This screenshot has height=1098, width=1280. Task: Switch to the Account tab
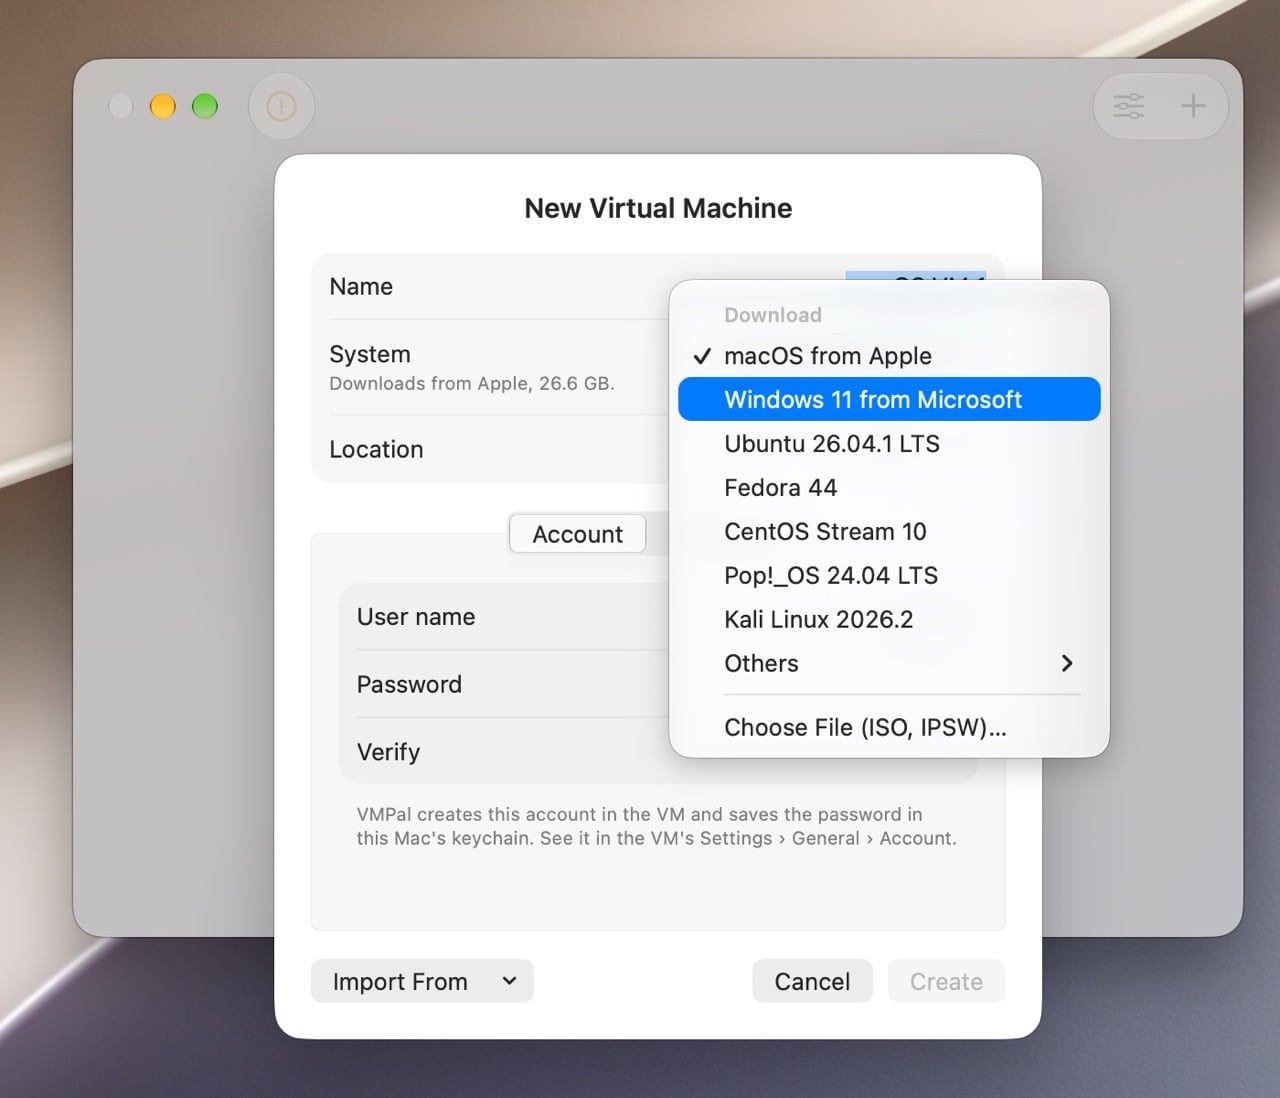(577, 534)
